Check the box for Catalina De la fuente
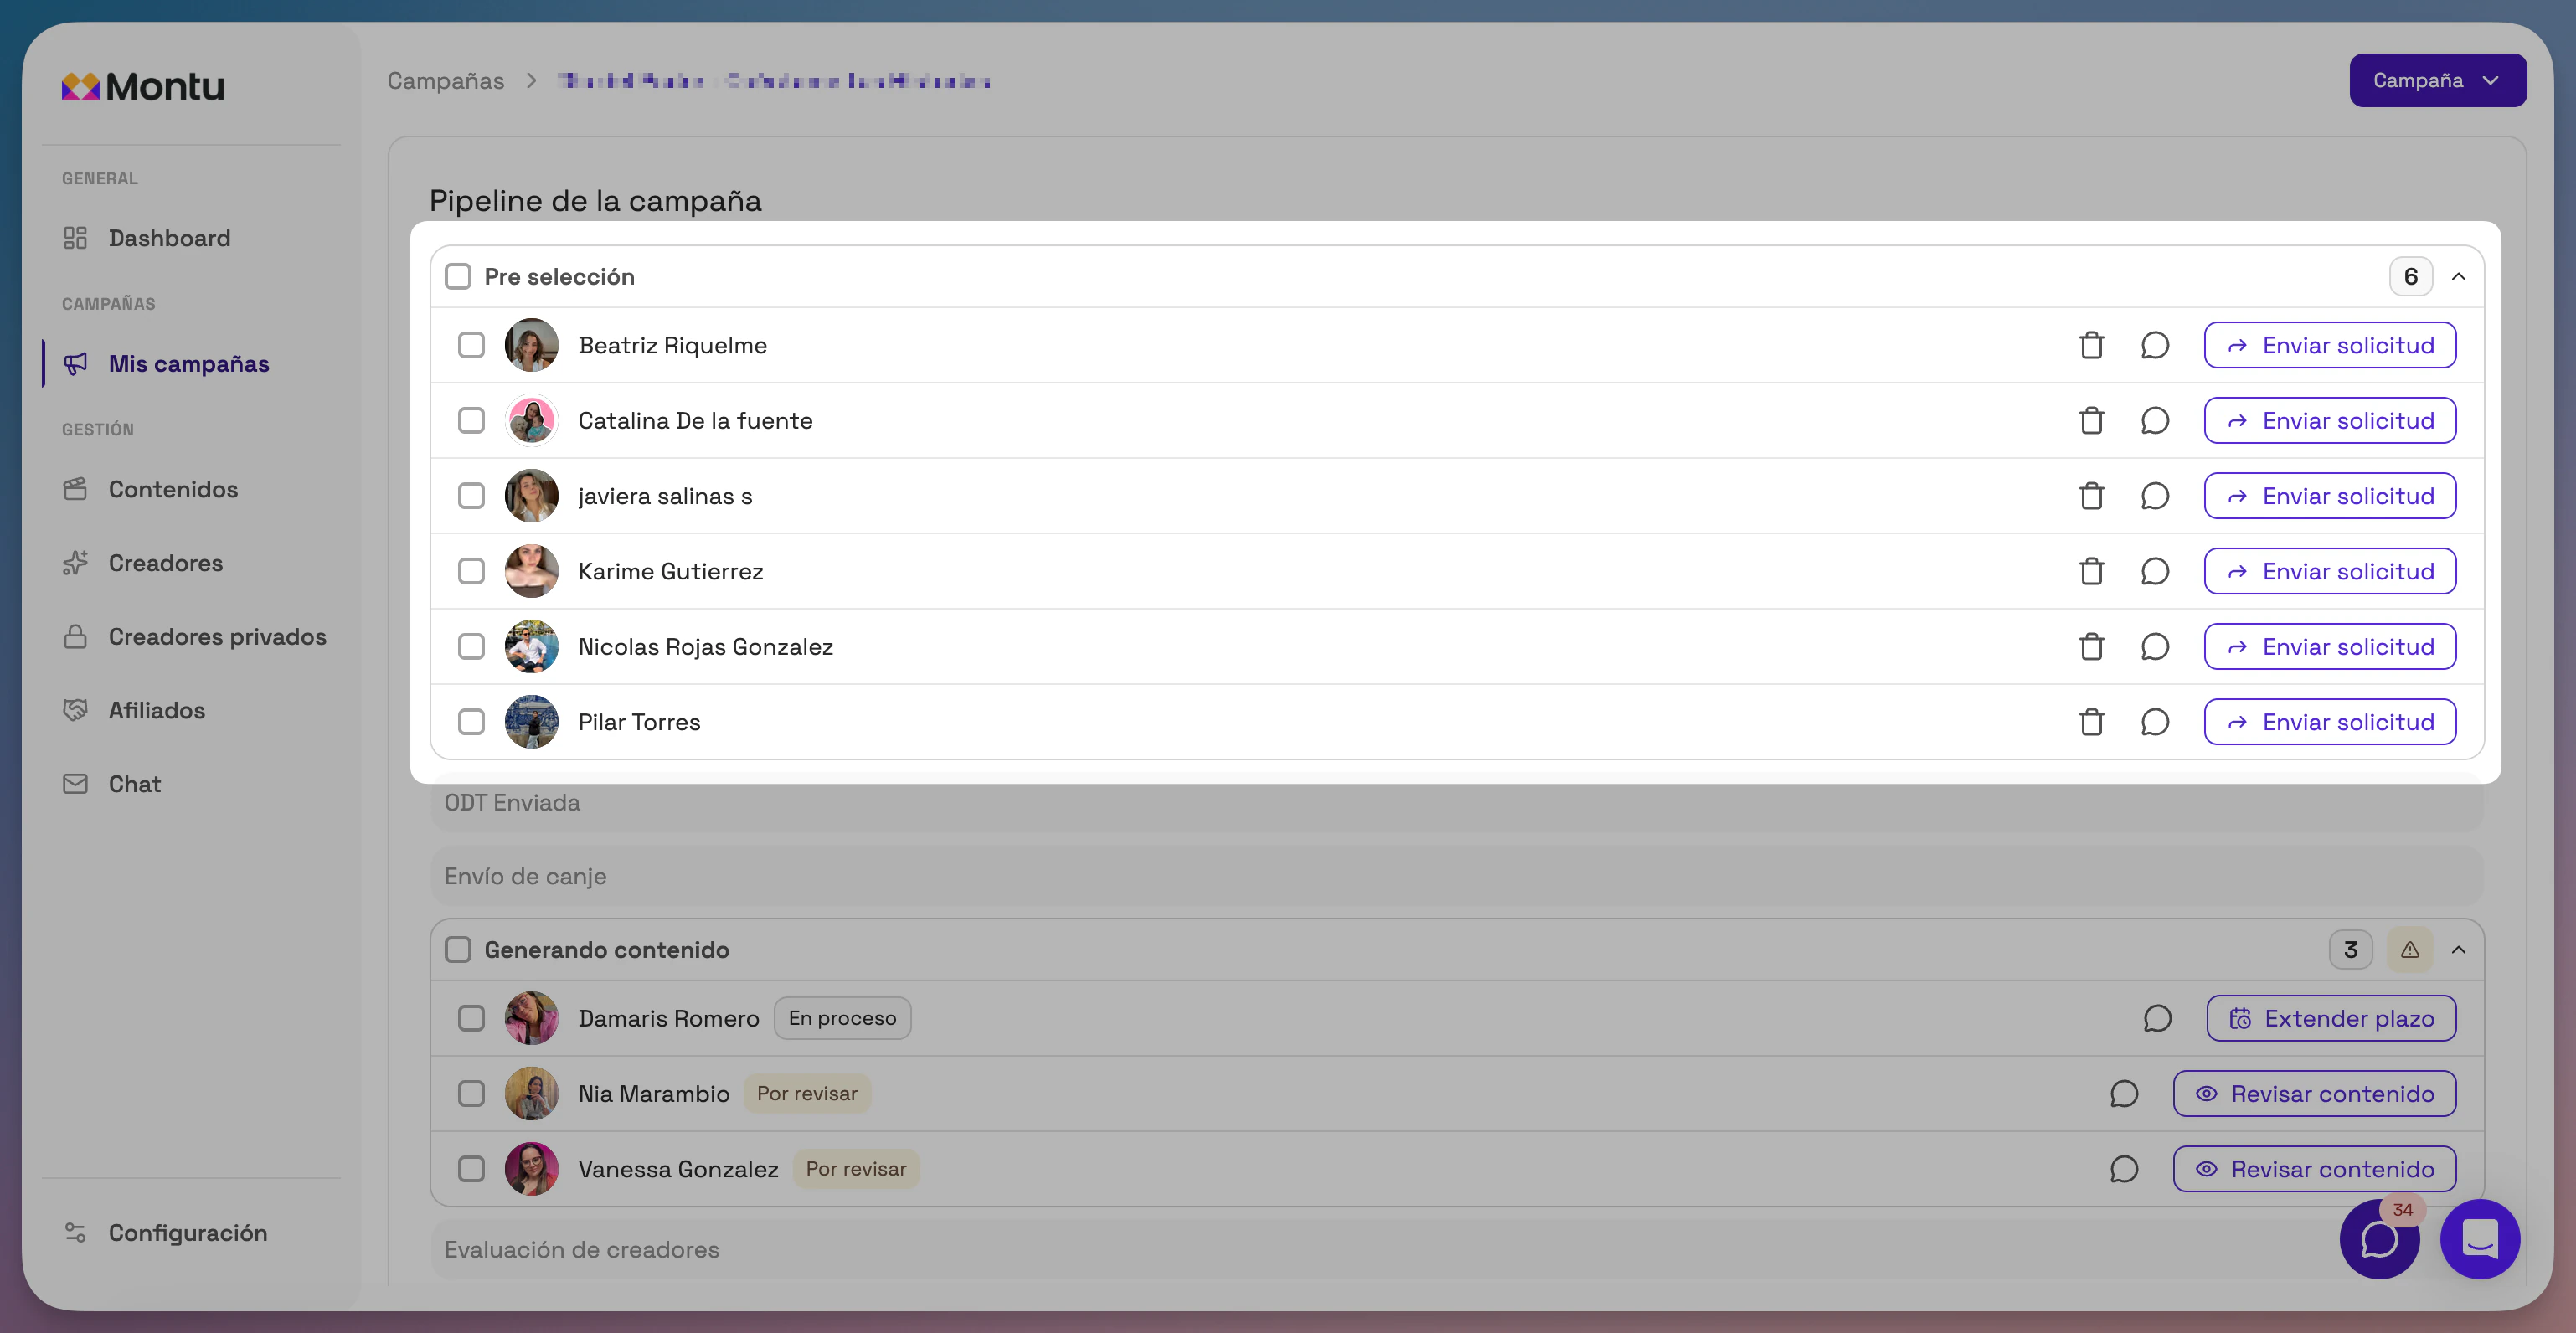The height and width of the screenshot is (1333, 2576). (471, 420)
